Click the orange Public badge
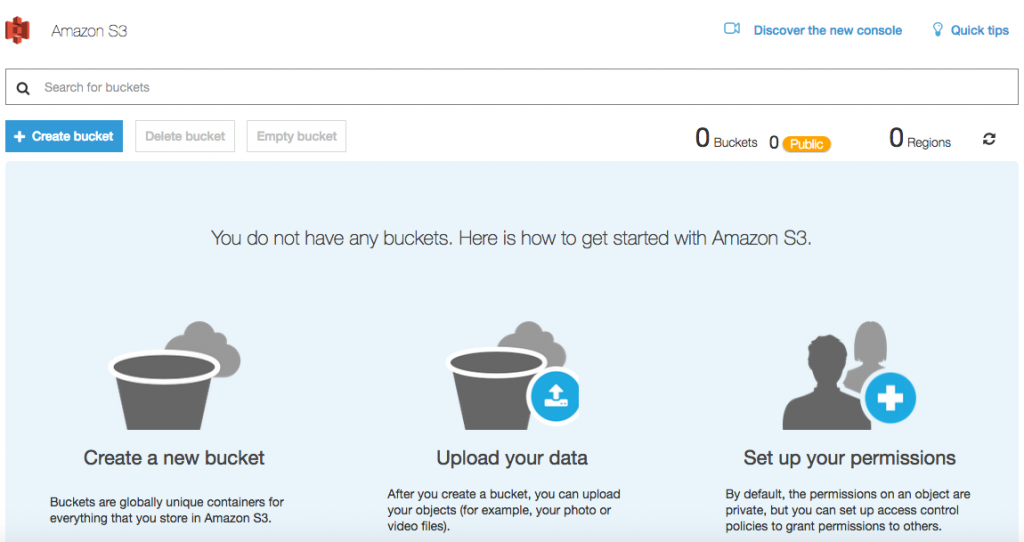The image size is (1024, 542). [x=806, y=144]
